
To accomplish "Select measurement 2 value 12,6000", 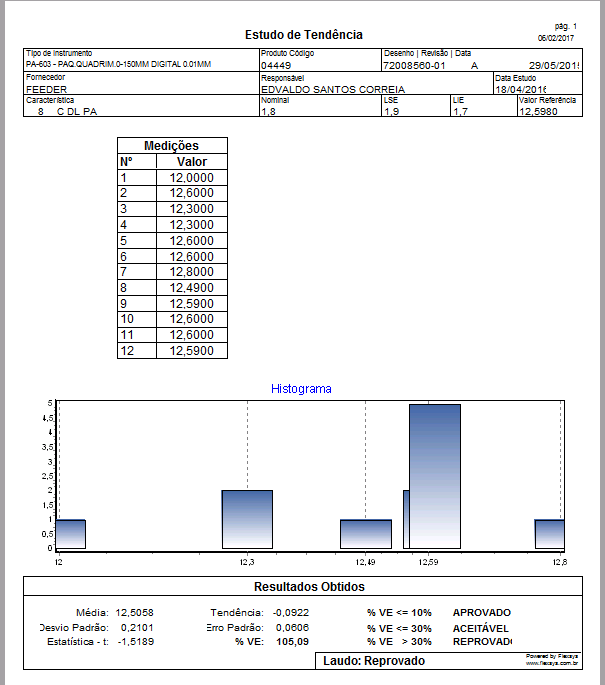I will (x=192, y=193).
